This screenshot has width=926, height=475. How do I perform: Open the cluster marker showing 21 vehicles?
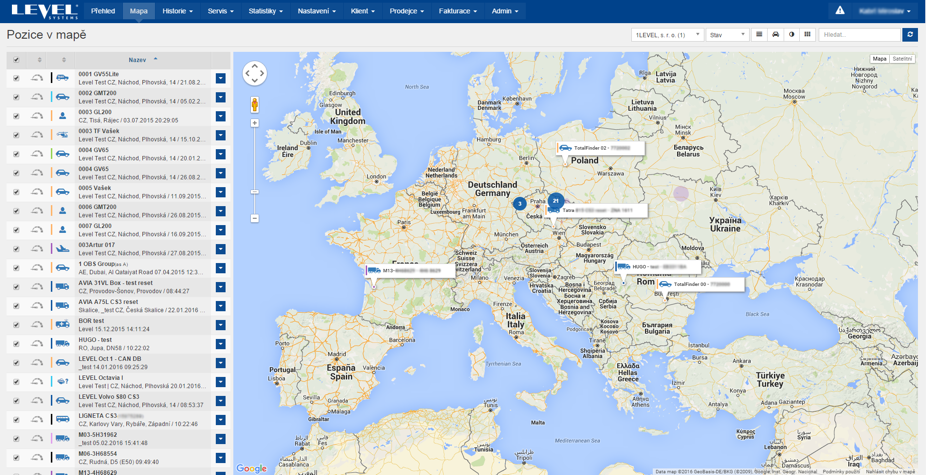coord(556,201)
